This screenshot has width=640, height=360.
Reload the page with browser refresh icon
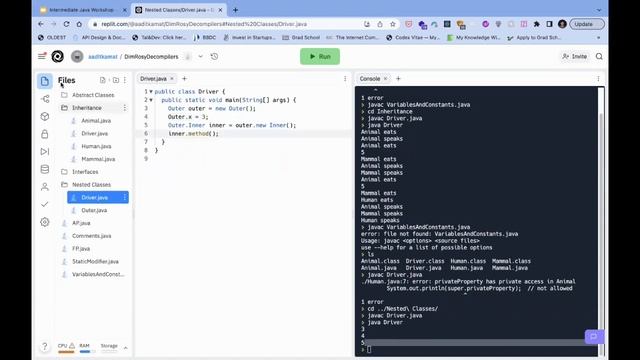(x=67, y=24)
